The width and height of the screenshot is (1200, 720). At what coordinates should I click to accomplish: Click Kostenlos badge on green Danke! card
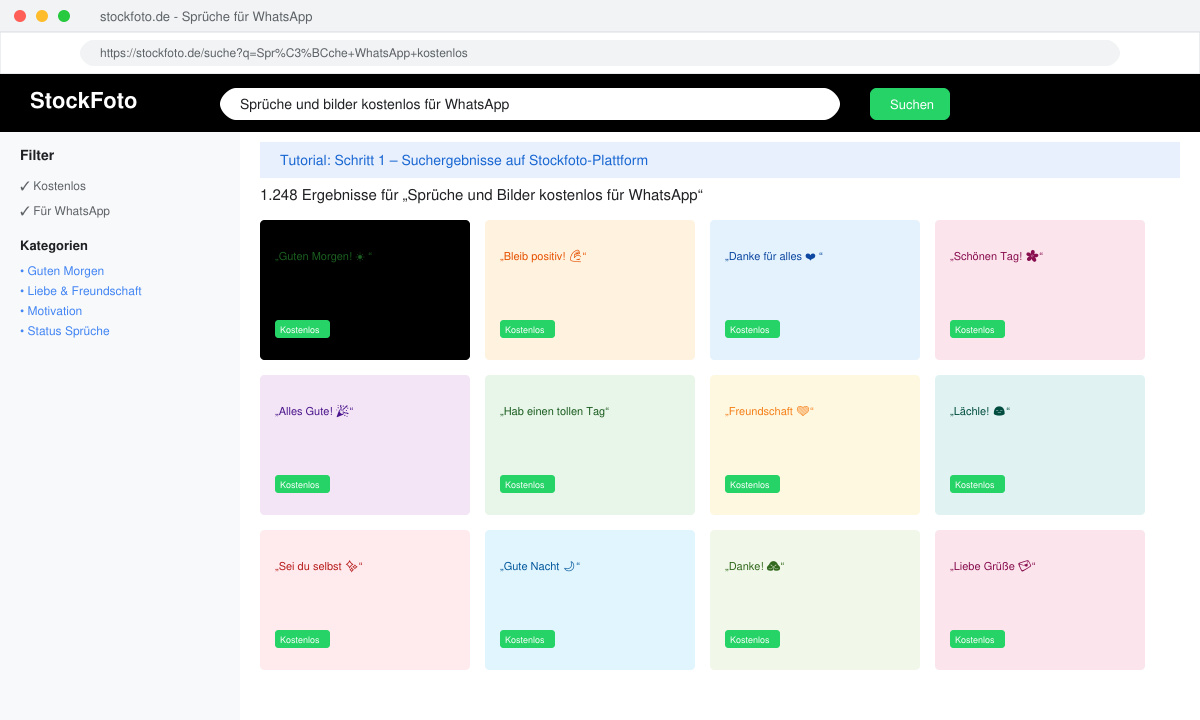[752, 639]
